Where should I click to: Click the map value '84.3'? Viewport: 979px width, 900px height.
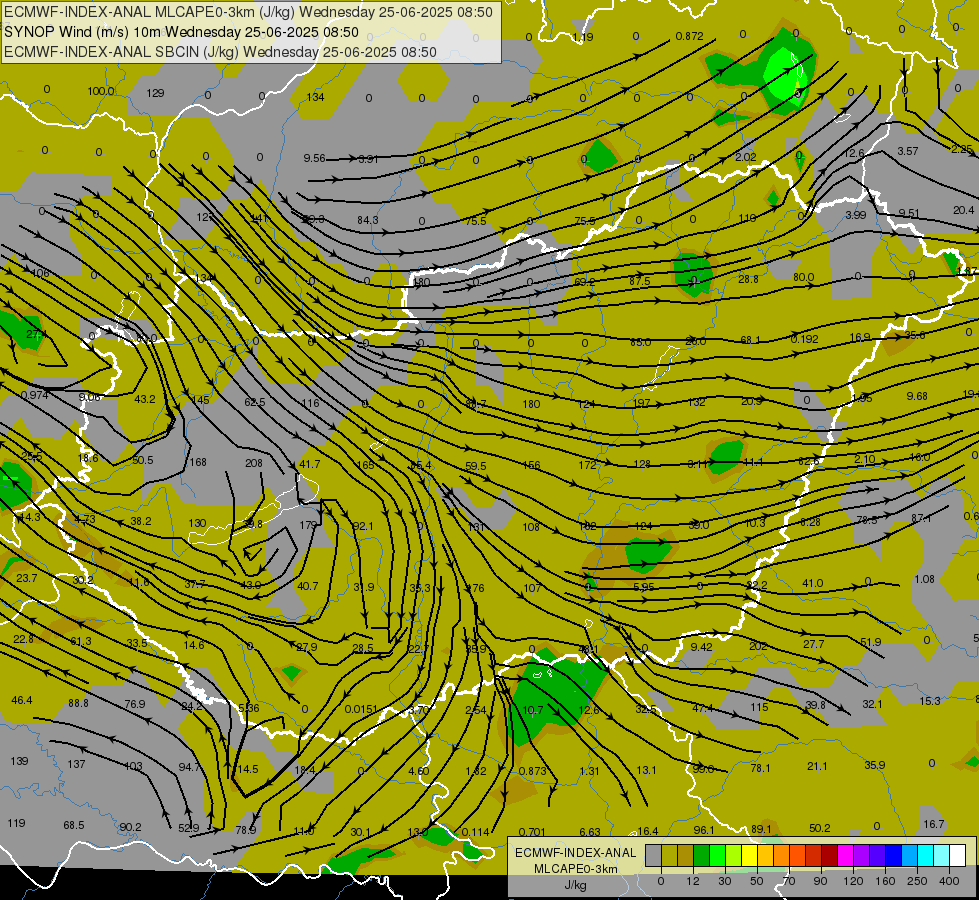368,220
